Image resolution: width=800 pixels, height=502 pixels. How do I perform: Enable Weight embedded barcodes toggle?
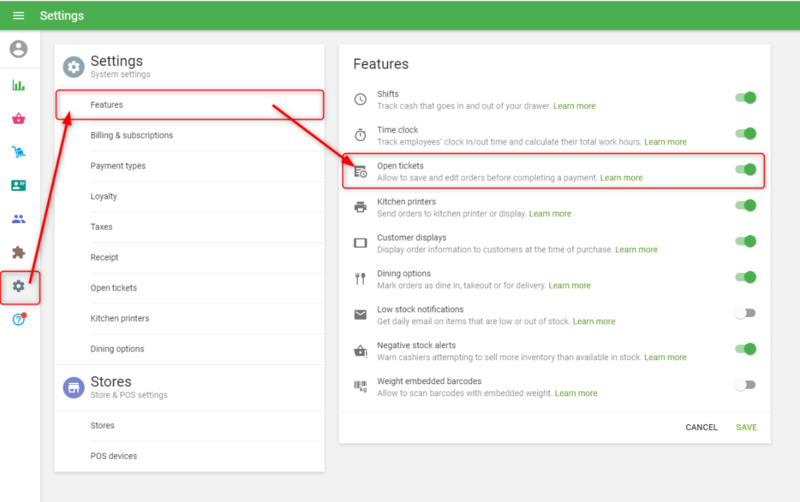point(745,385)
